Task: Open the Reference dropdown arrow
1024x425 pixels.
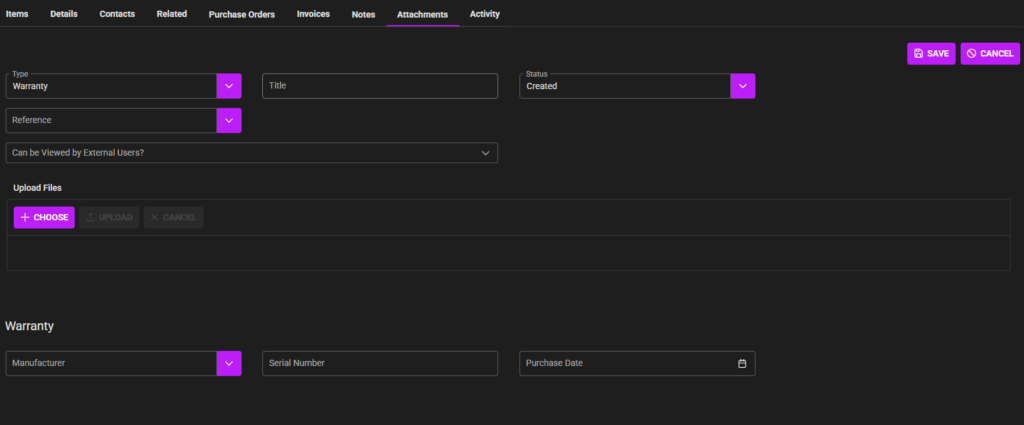Action: pos(229,120)
